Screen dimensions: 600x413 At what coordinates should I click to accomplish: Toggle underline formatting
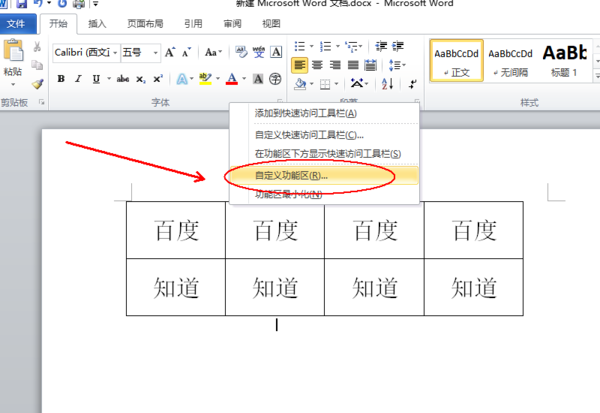tap(96, 79)
